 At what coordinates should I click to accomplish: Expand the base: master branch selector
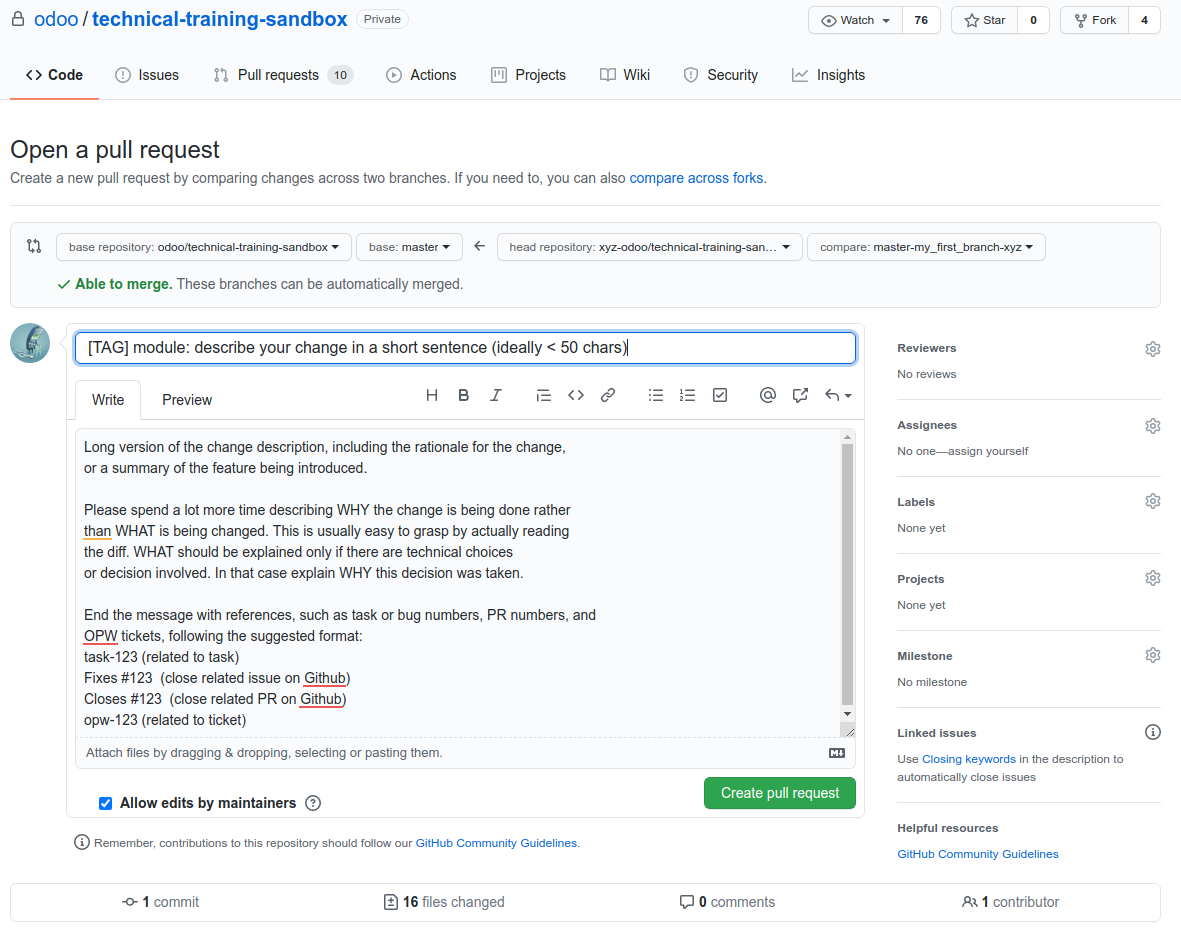click(409, 247)
